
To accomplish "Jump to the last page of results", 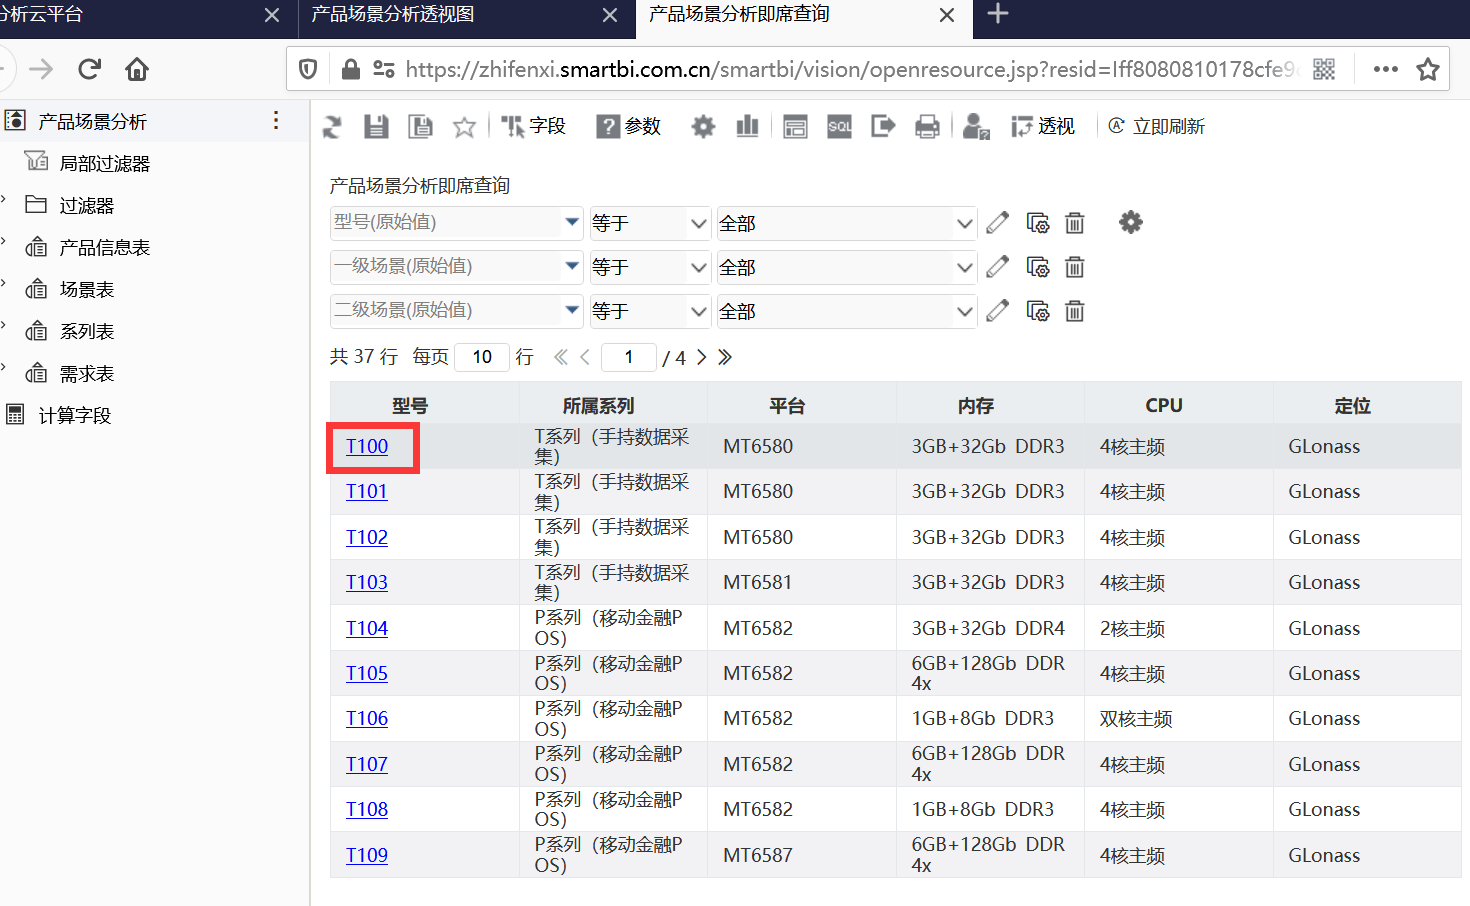I will coord(725,357).
